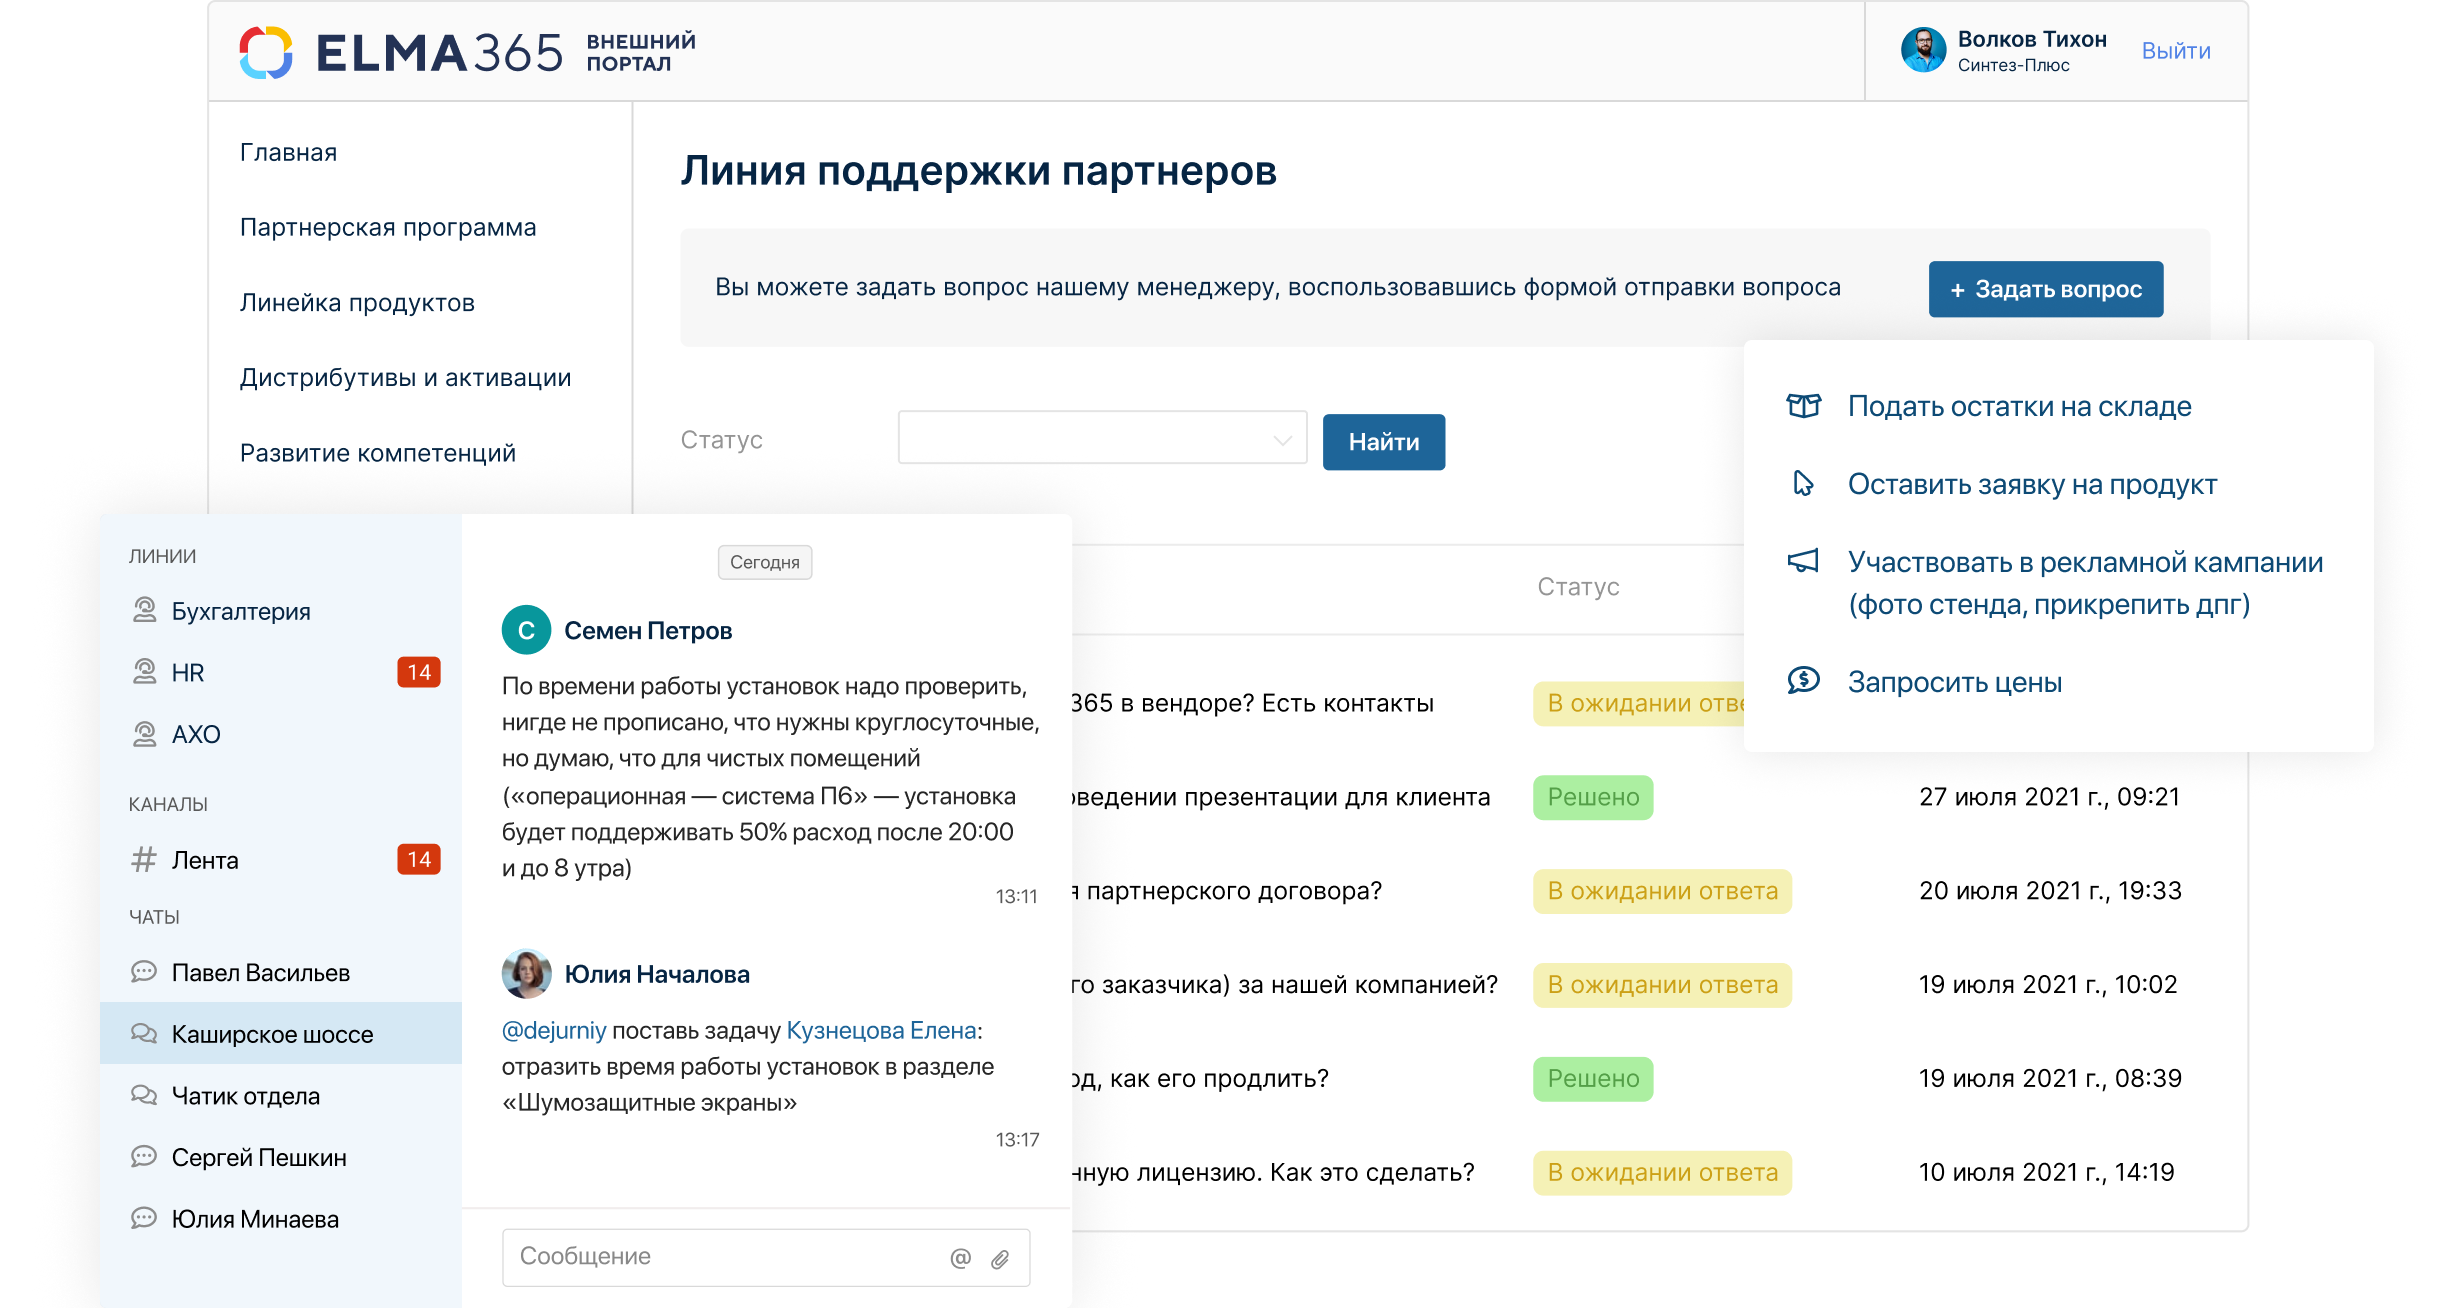Click the Выйти logout link

tap(2175, 51)
